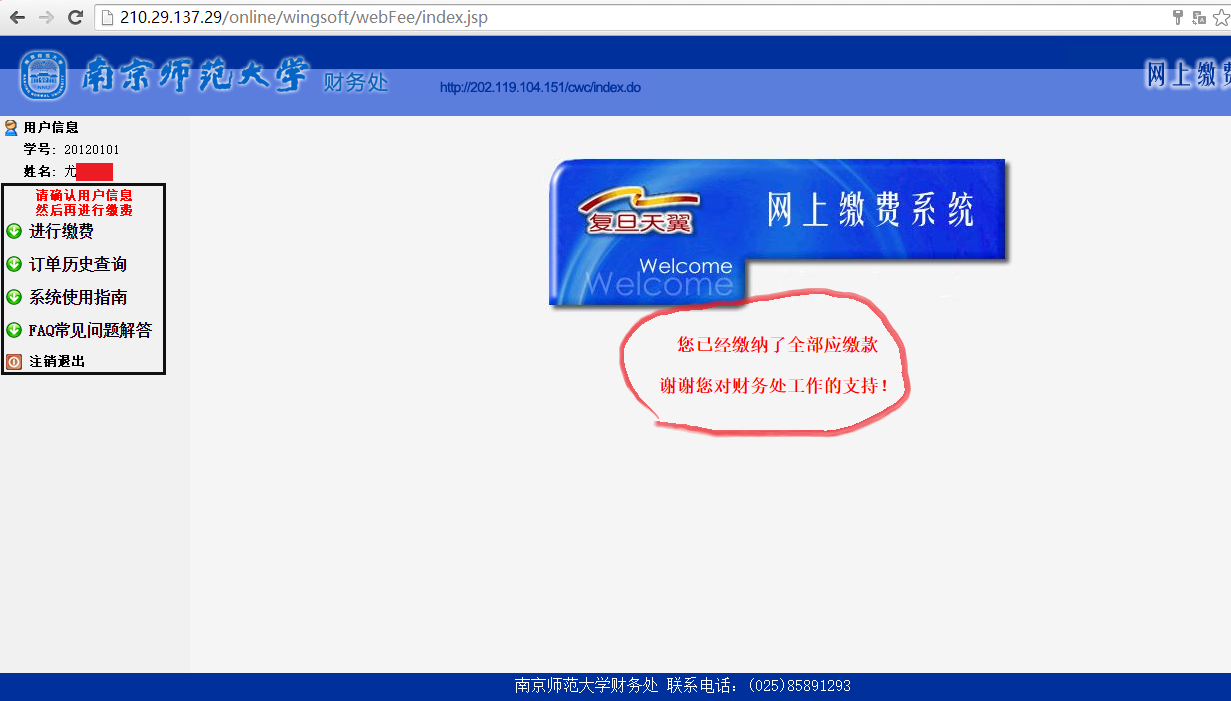Click the page document icon in the address bar
Screen dimensions: 1231x701
(108, 18)
